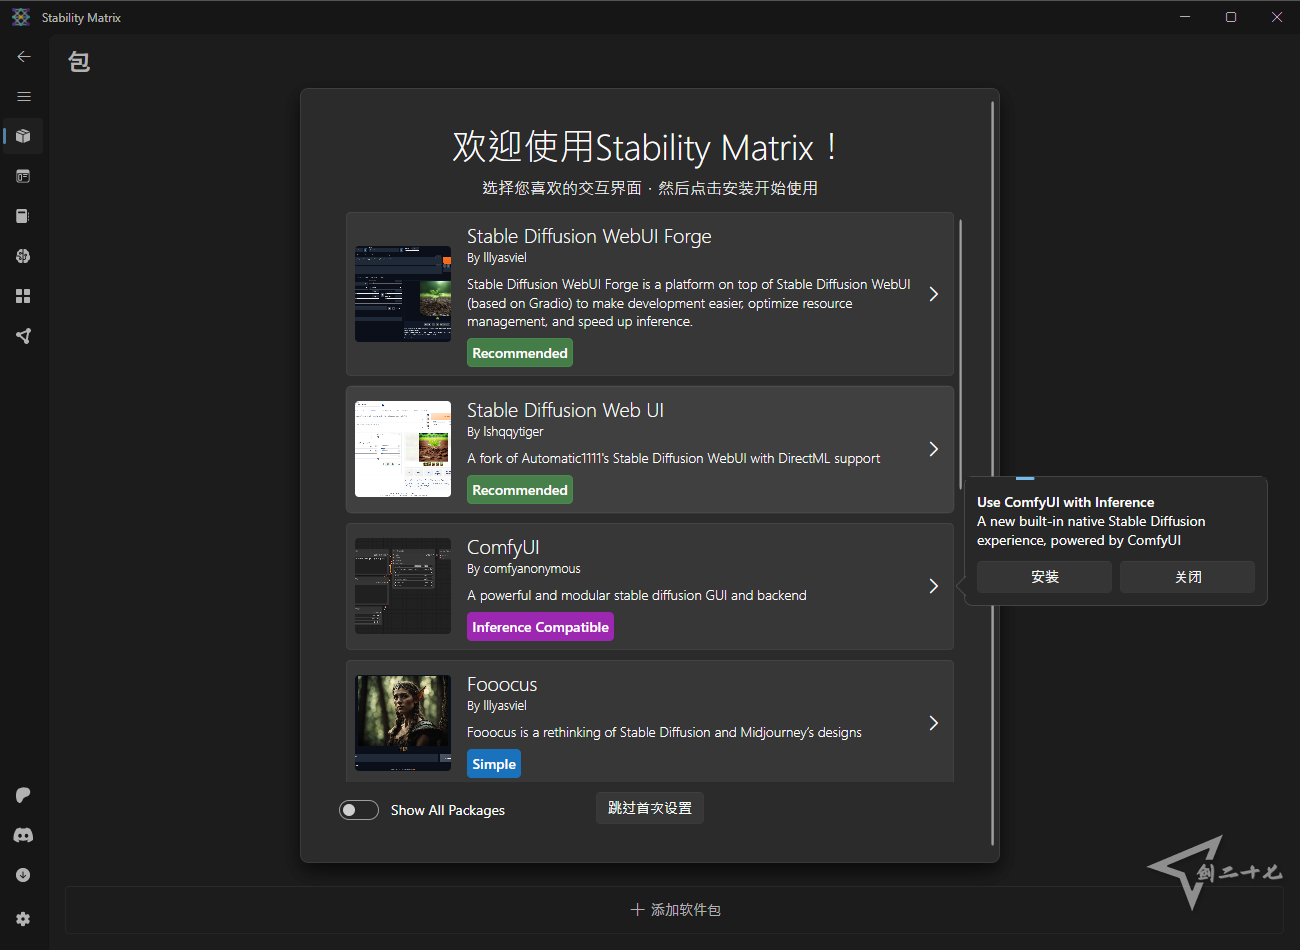Open the settings gear icon
Screen dimensions: 1300x950
click(x=24, y=919)
